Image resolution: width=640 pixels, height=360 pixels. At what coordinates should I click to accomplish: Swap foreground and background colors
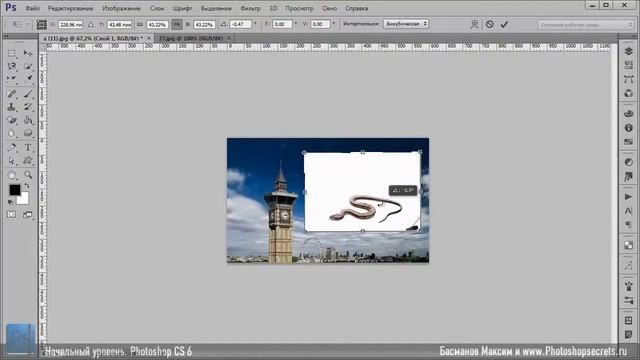click(27, 186)
